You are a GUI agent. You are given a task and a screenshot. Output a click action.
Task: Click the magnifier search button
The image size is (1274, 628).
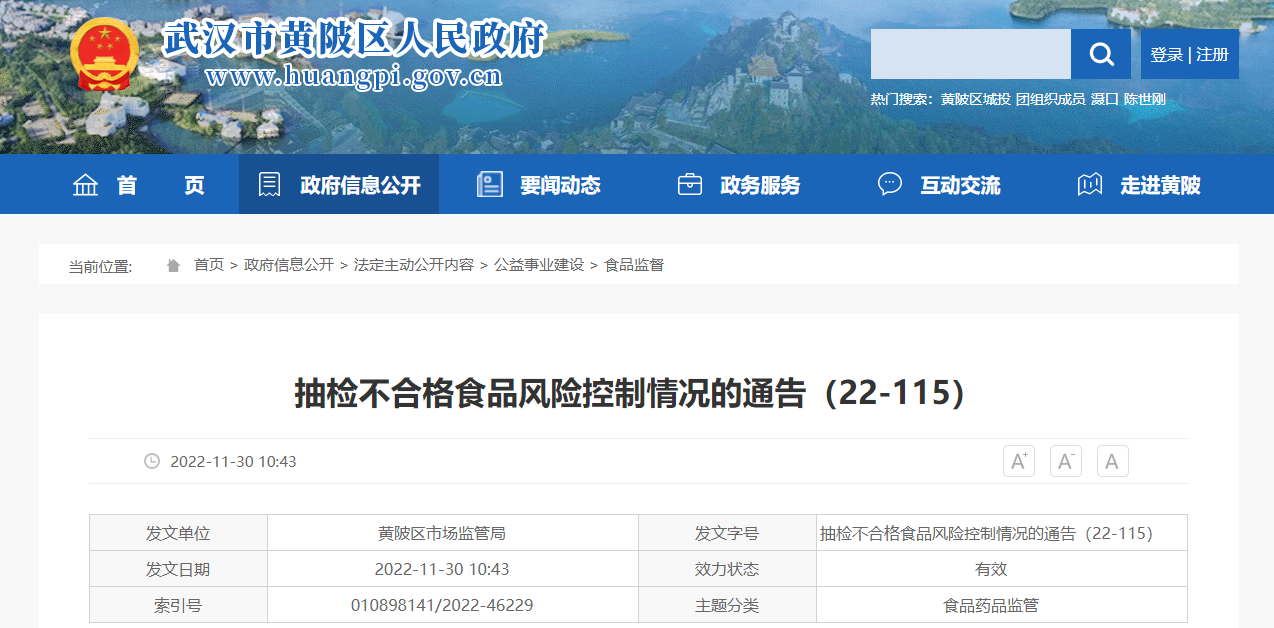pyautogui.click(x=1101, y=54)
